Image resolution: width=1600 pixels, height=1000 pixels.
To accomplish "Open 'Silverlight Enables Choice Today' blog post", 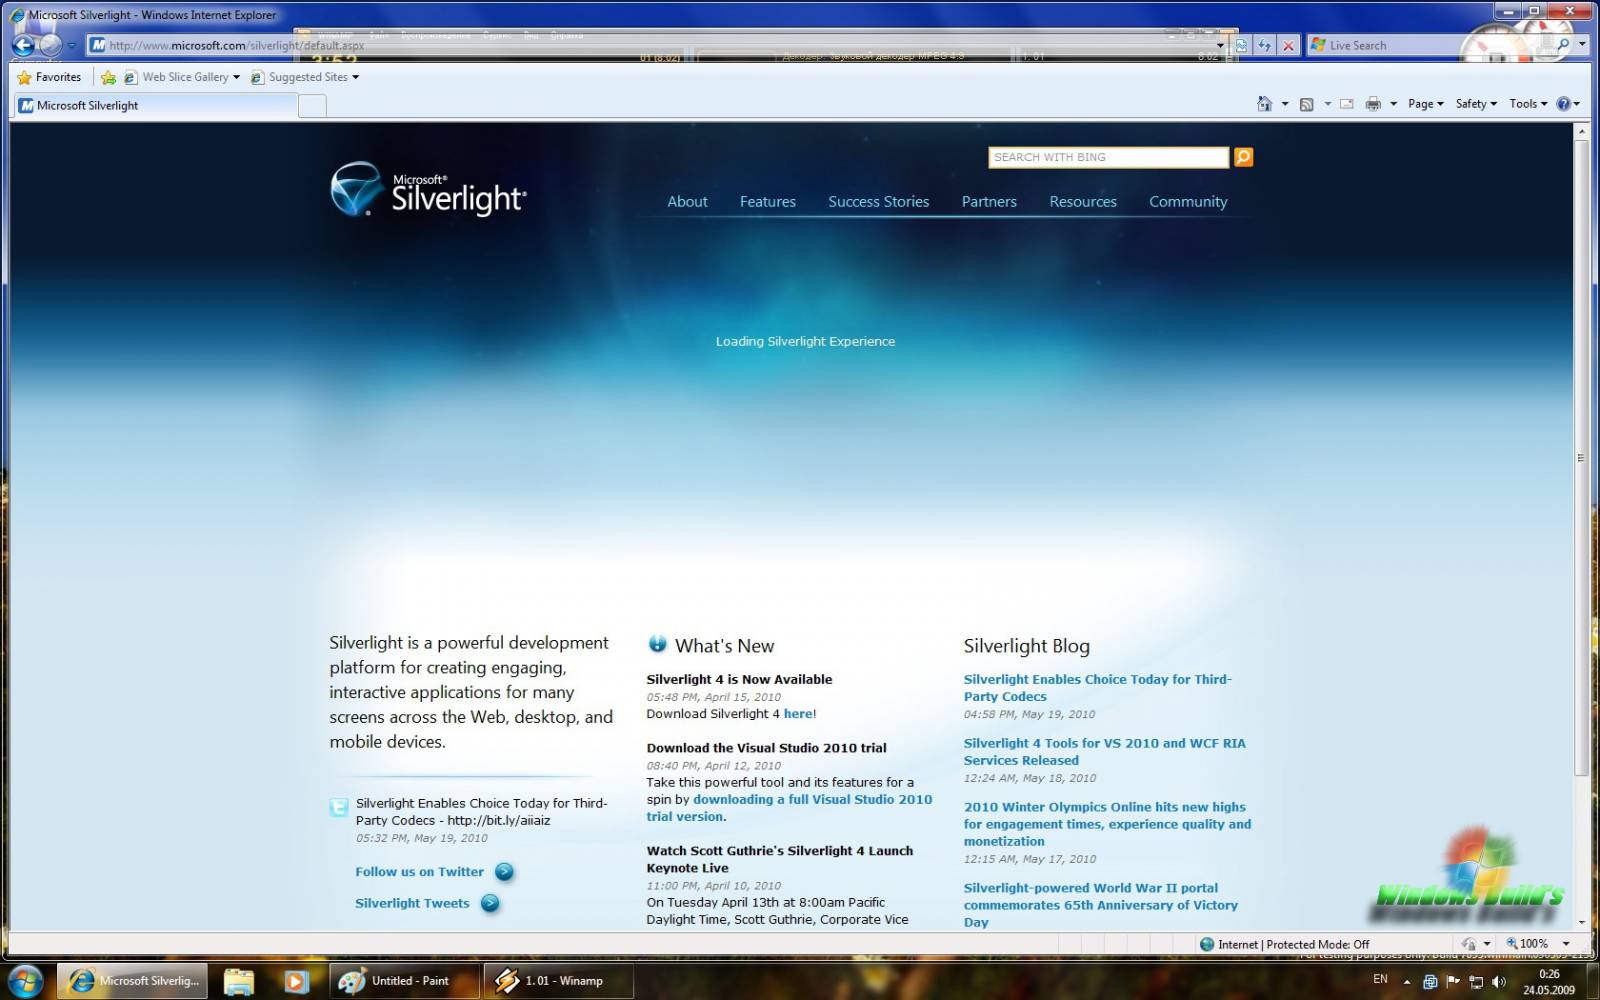I will click(x=1097, y=688).
